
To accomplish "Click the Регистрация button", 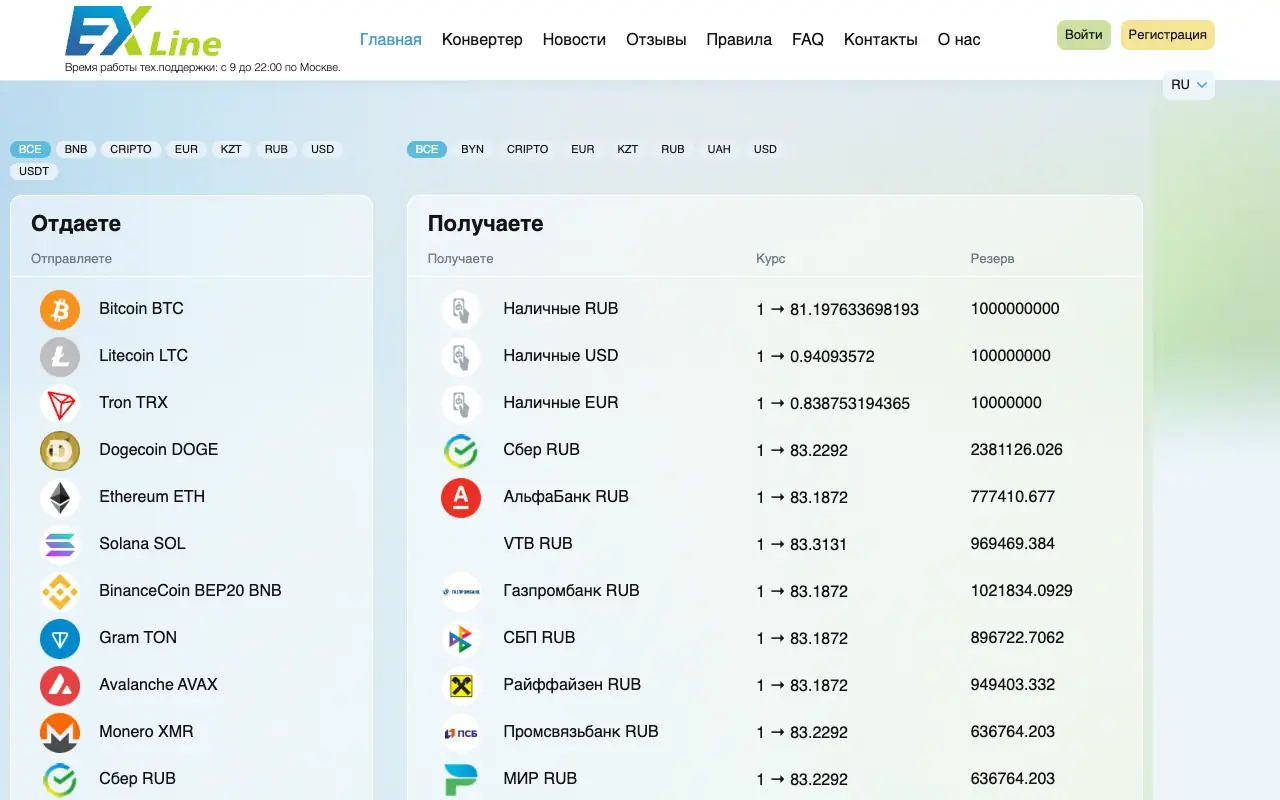I will coord(1168,35).
